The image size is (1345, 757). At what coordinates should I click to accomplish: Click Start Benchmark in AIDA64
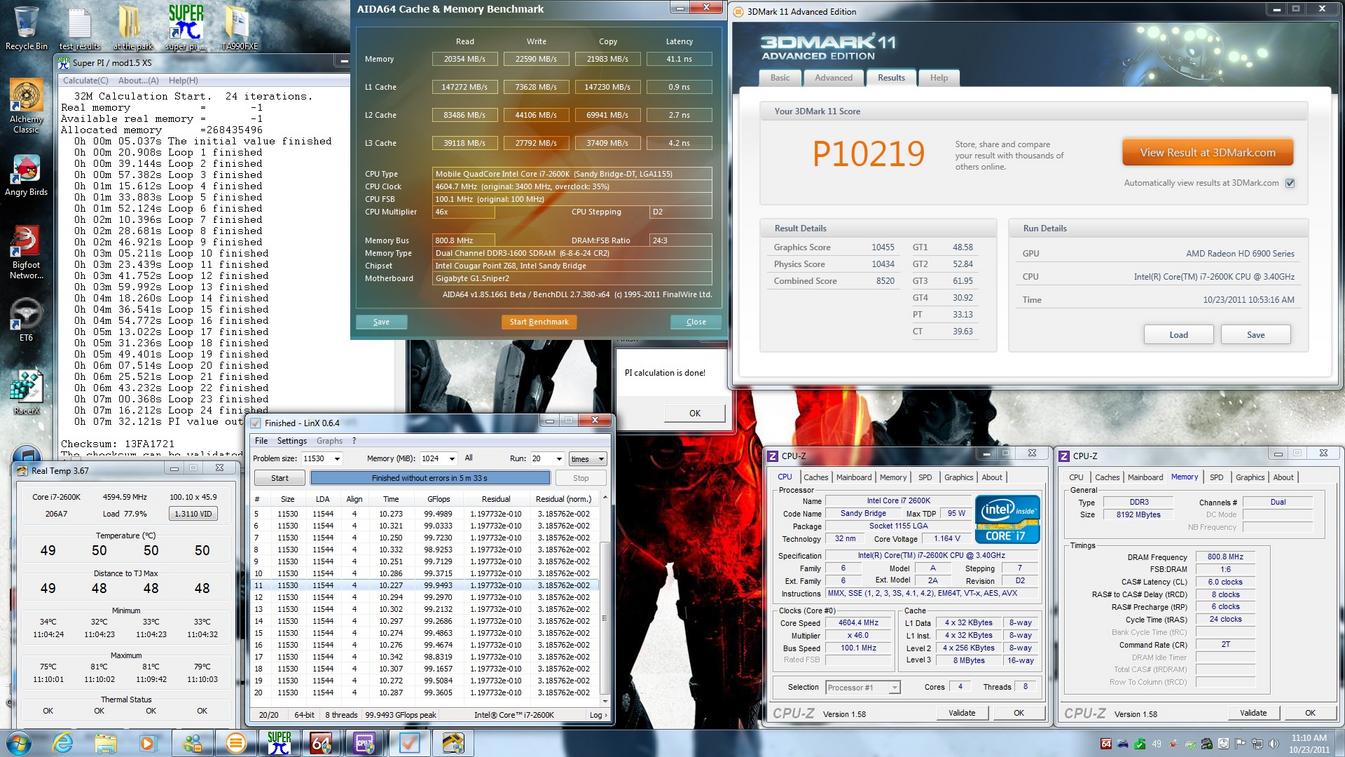click(539, 322)
